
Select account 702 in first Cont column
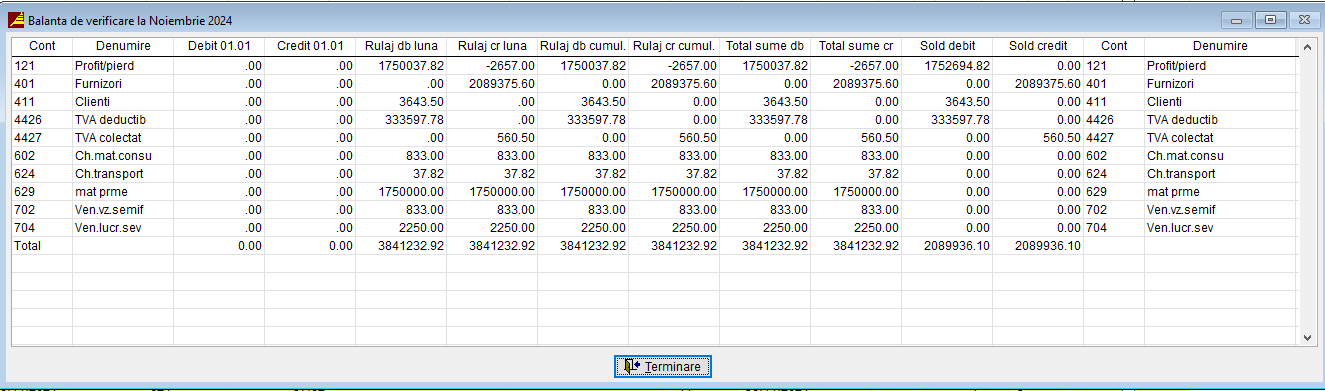coord(24,210)
